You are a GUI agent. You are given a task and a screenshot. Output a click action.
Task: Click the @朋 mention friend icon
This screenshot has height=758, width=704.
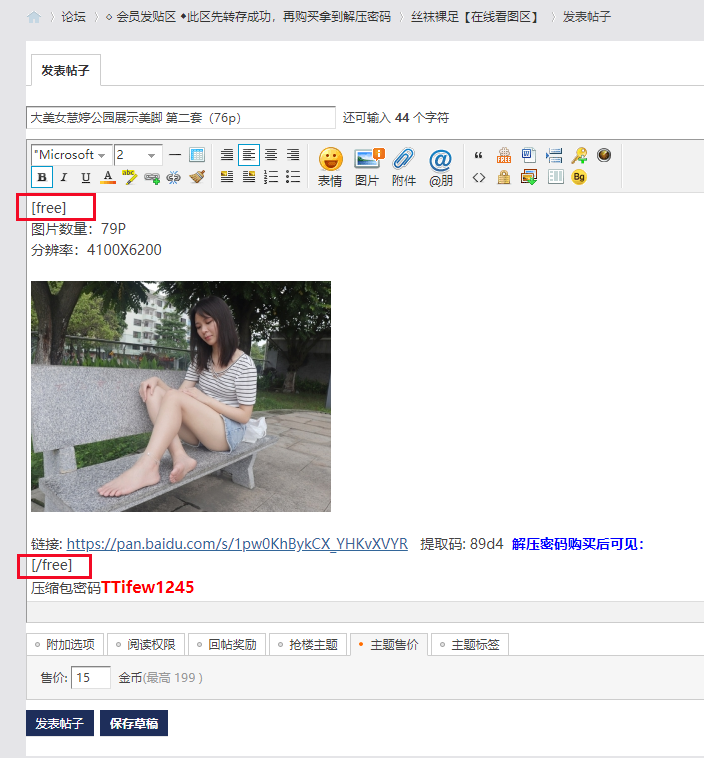440,166
